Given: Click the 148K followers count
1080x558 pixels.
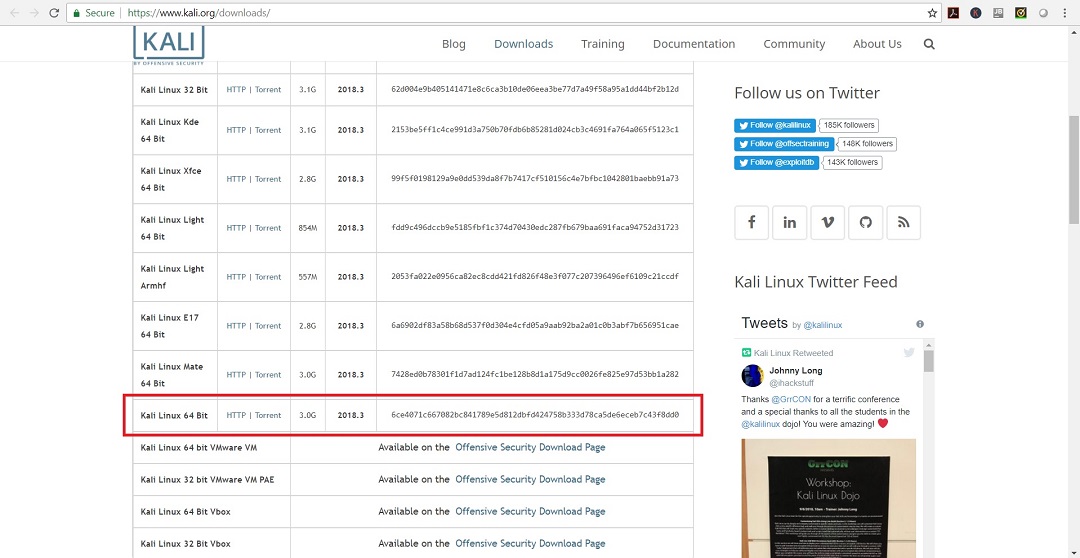Looking at the screenshot, I should [868, 144].
